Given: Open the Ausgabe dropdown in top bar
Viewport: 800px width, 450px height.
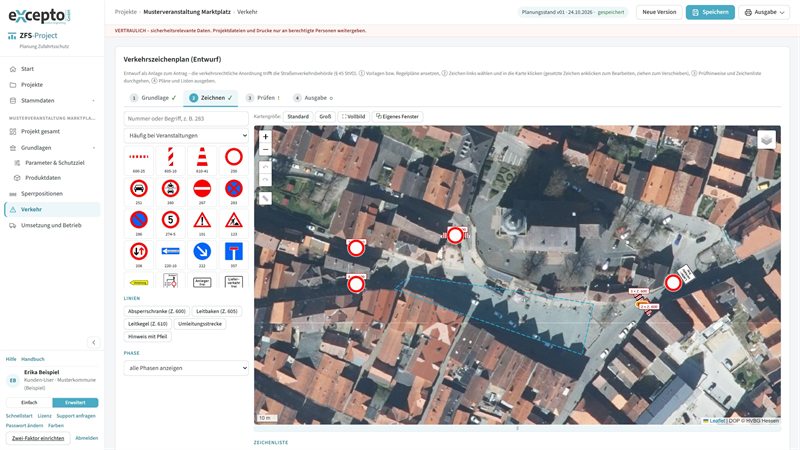Looking at the screenshot, I should pyautogui.click(x=764, y=12).
